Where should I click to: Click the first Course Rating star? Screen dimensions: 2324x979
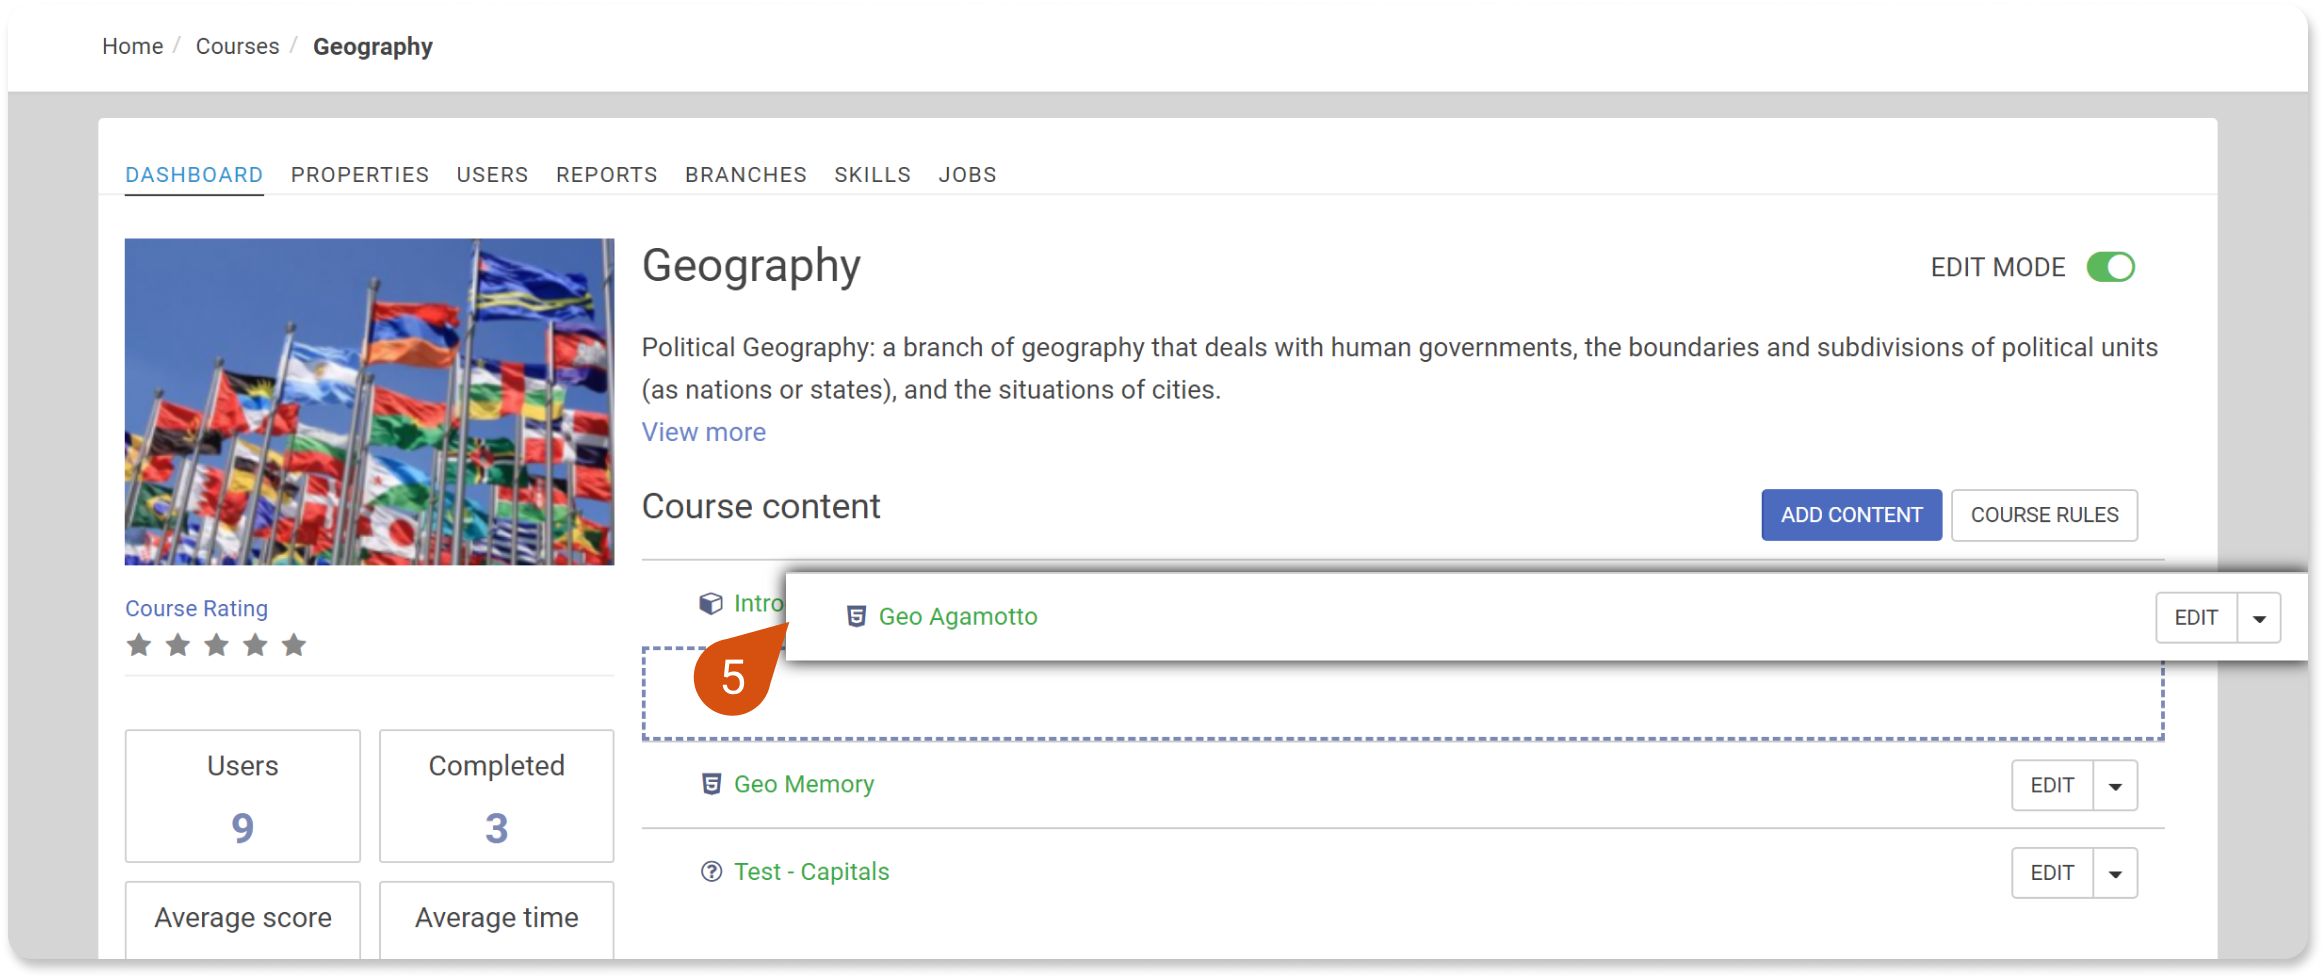(x=139, y=645)
